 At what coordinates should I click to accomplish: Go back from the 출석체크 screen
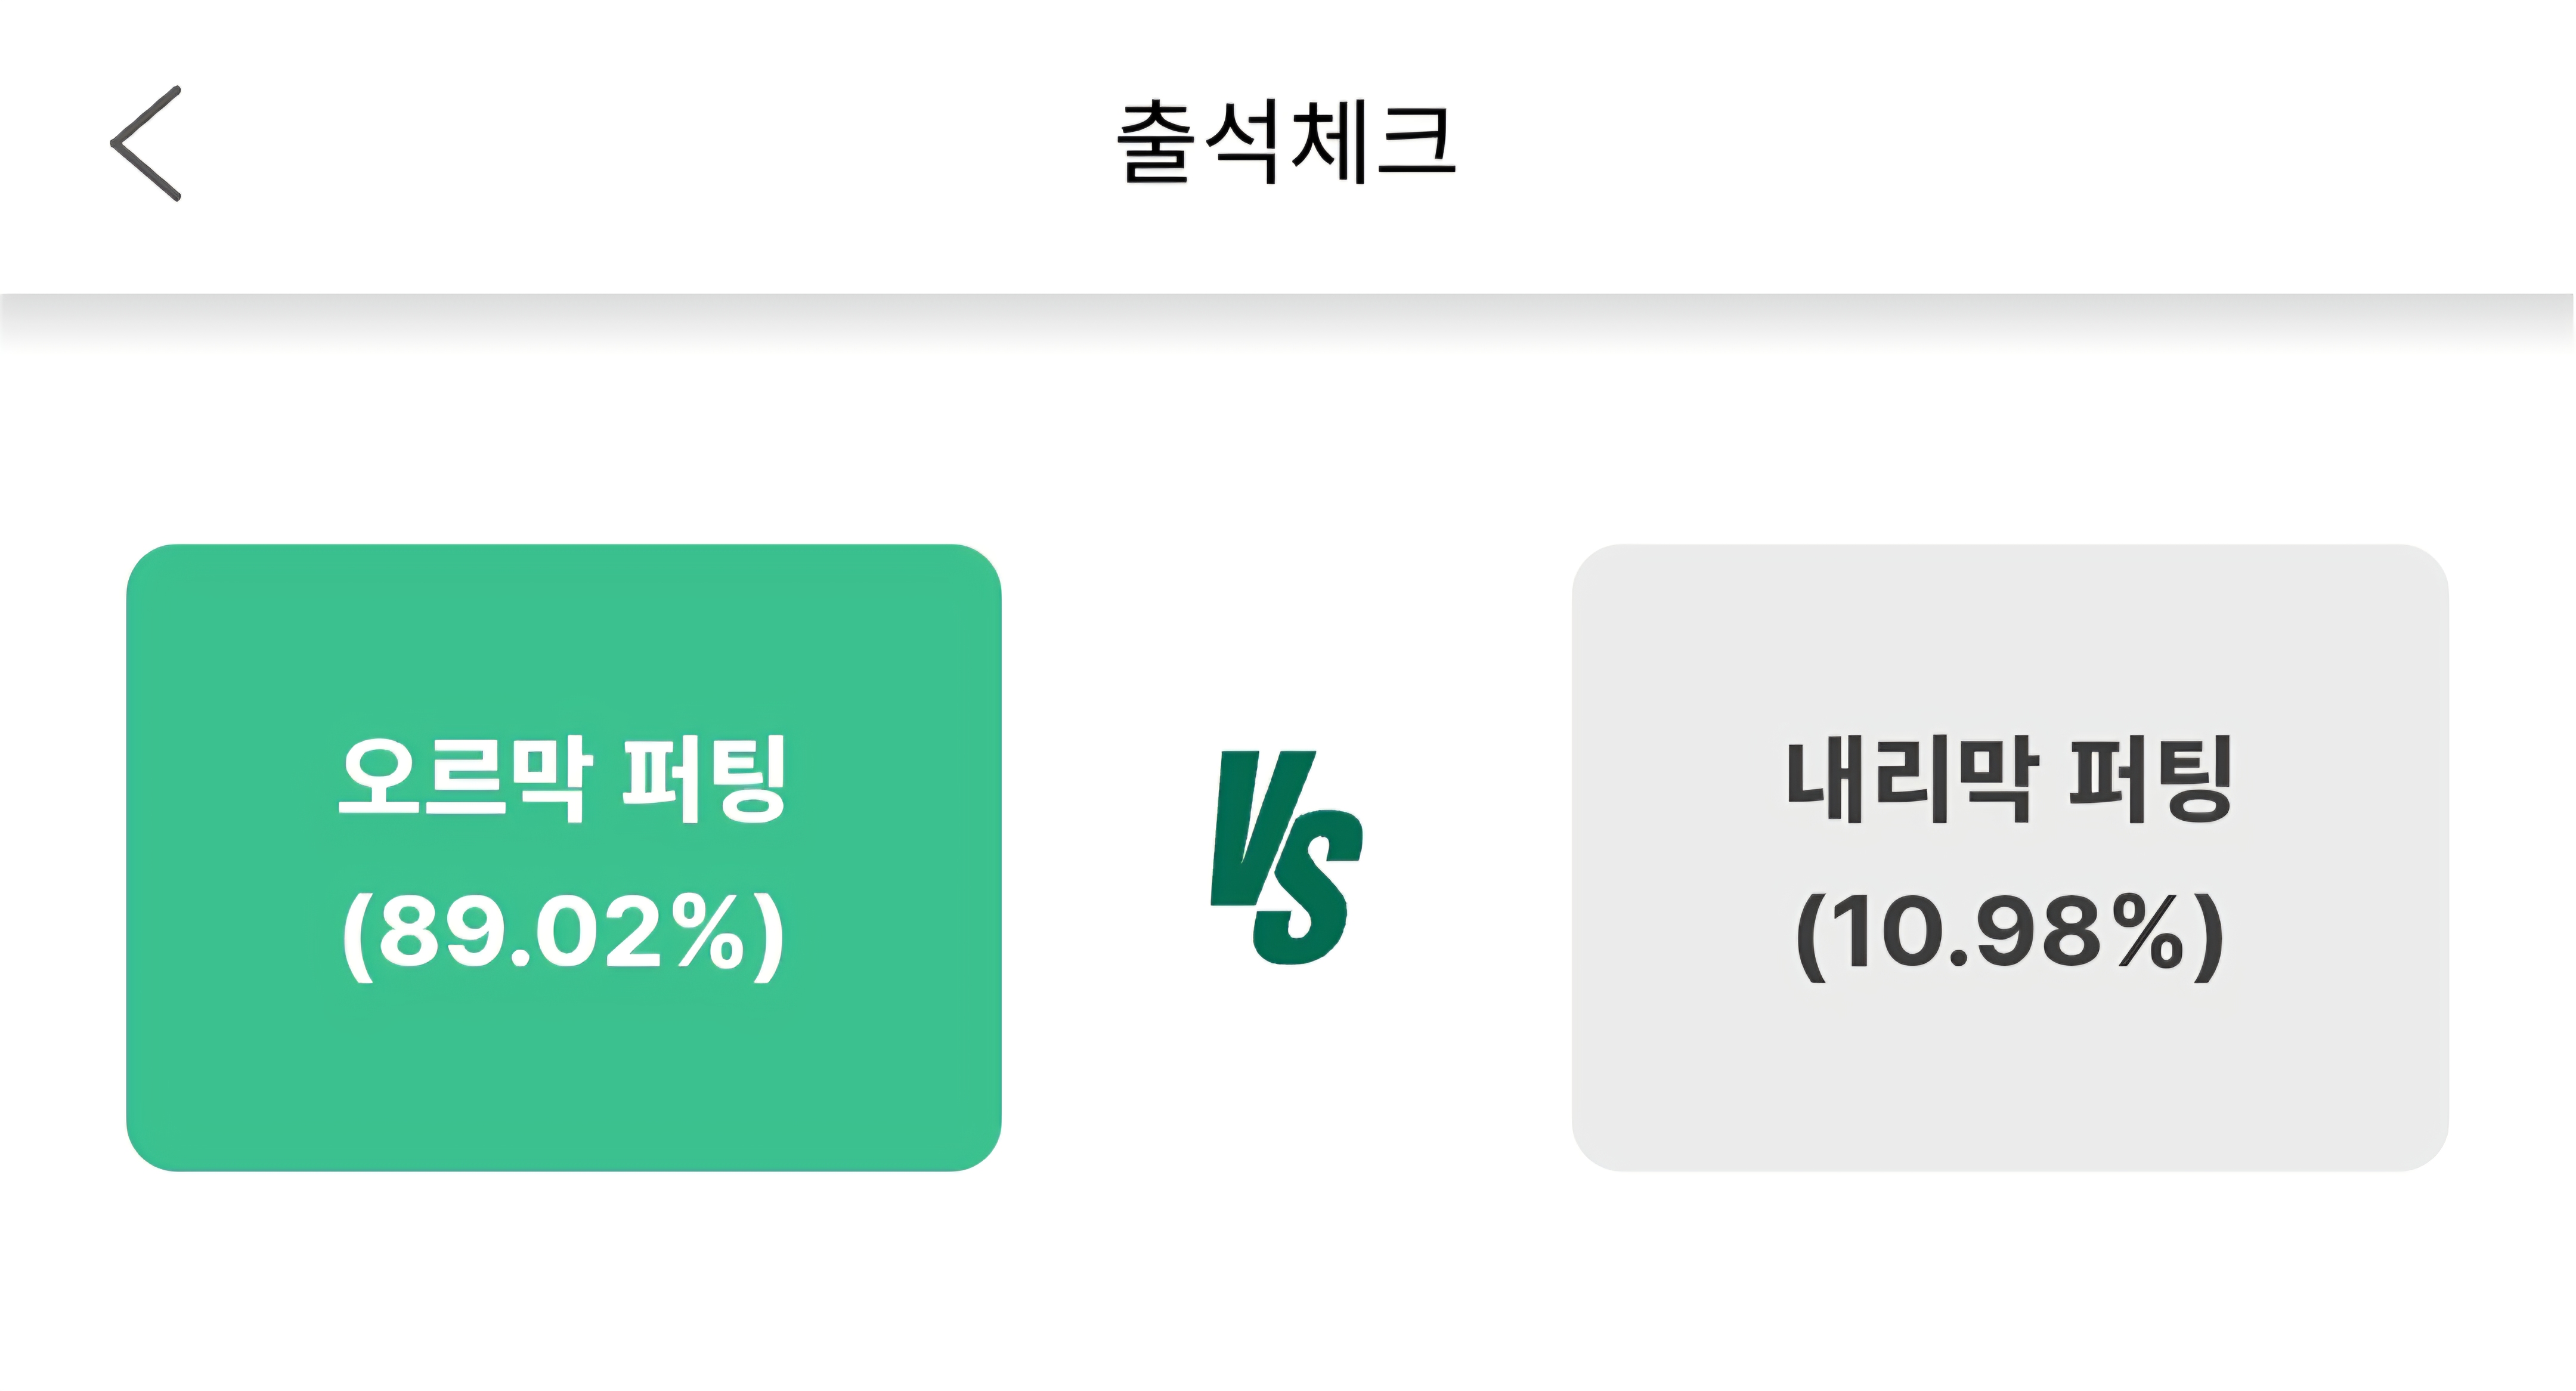147,144
